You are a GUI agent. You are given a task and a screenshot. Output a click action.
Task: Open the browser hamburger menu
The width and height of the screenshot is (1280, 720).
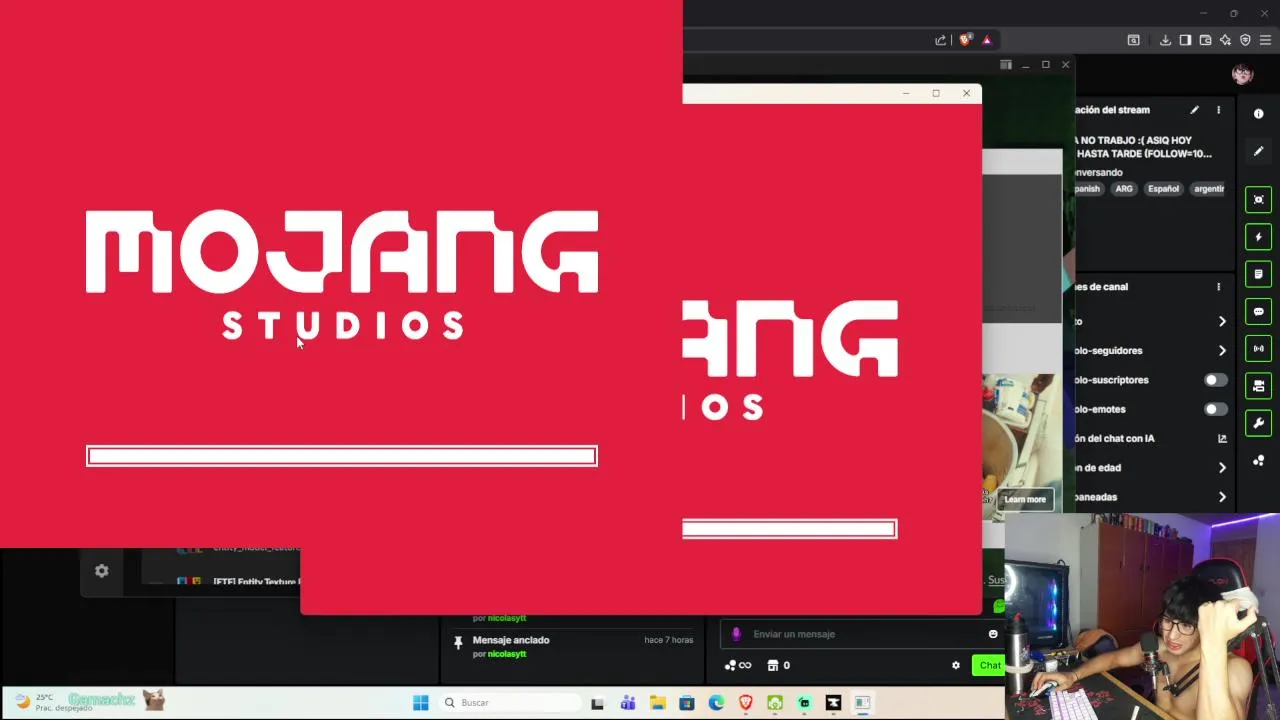[1265, 40]
